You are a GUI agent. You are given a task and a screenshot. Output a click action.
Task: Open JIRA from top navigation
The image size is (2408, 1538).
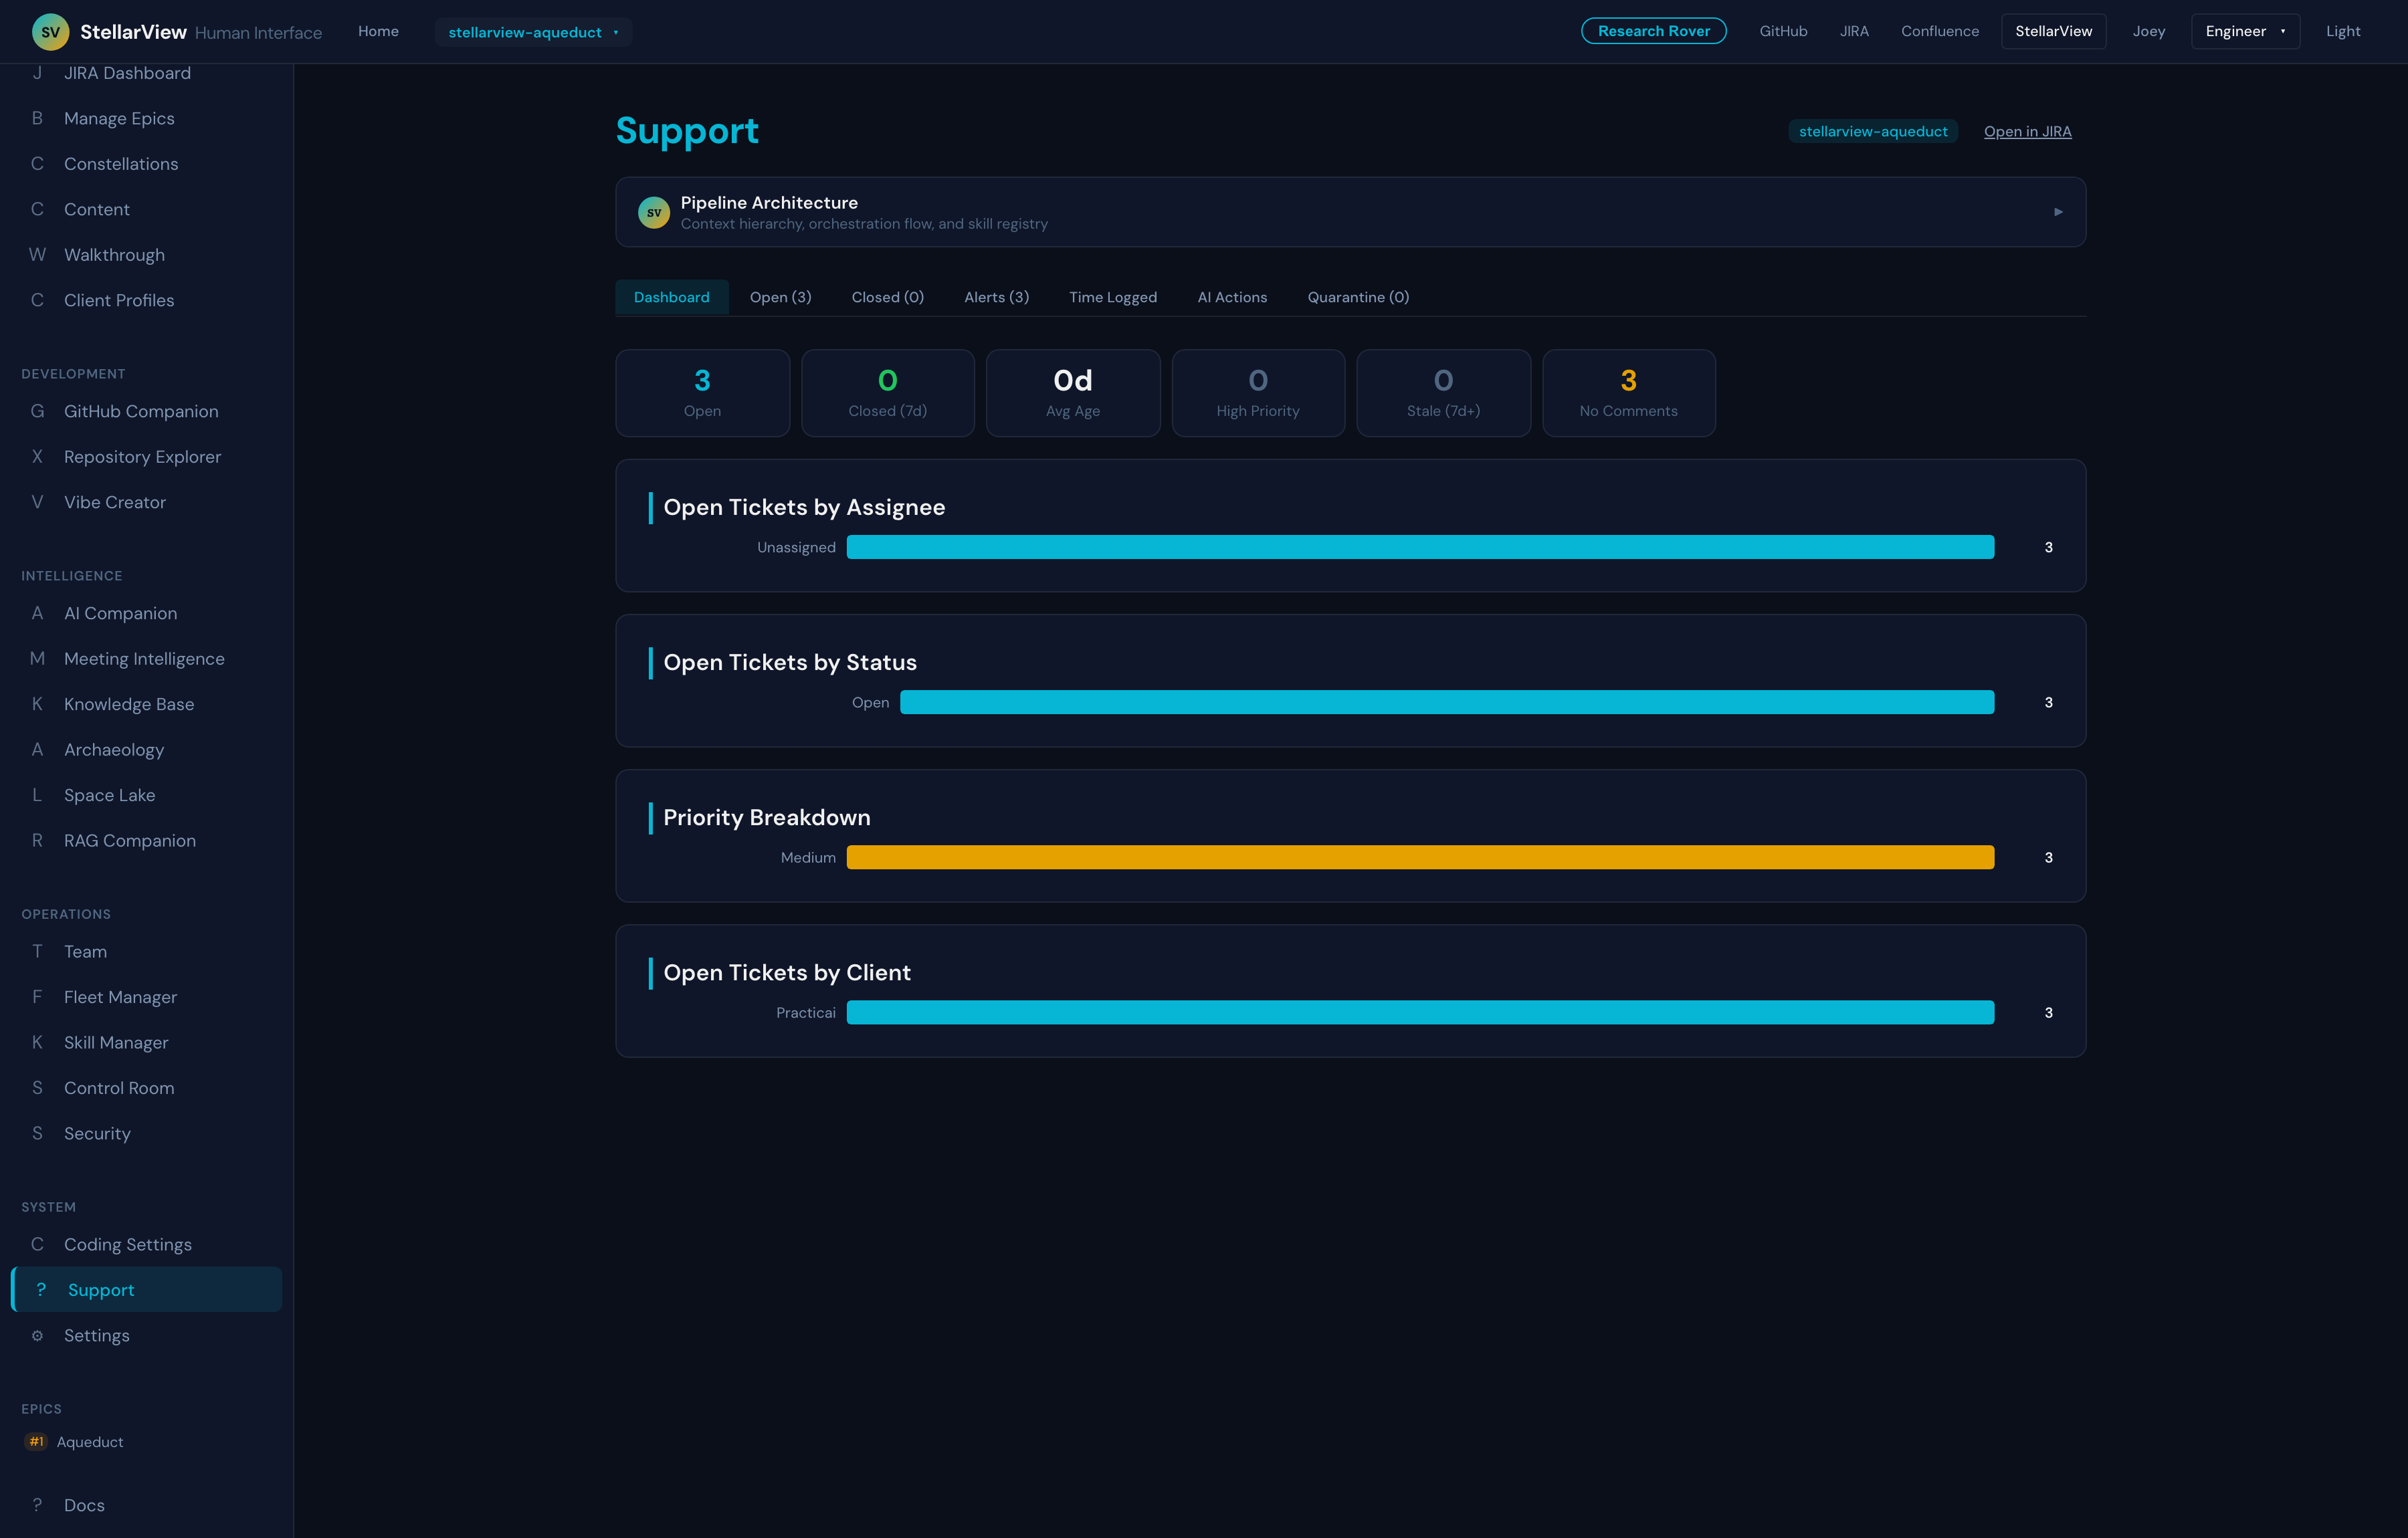click(1854, 31)
